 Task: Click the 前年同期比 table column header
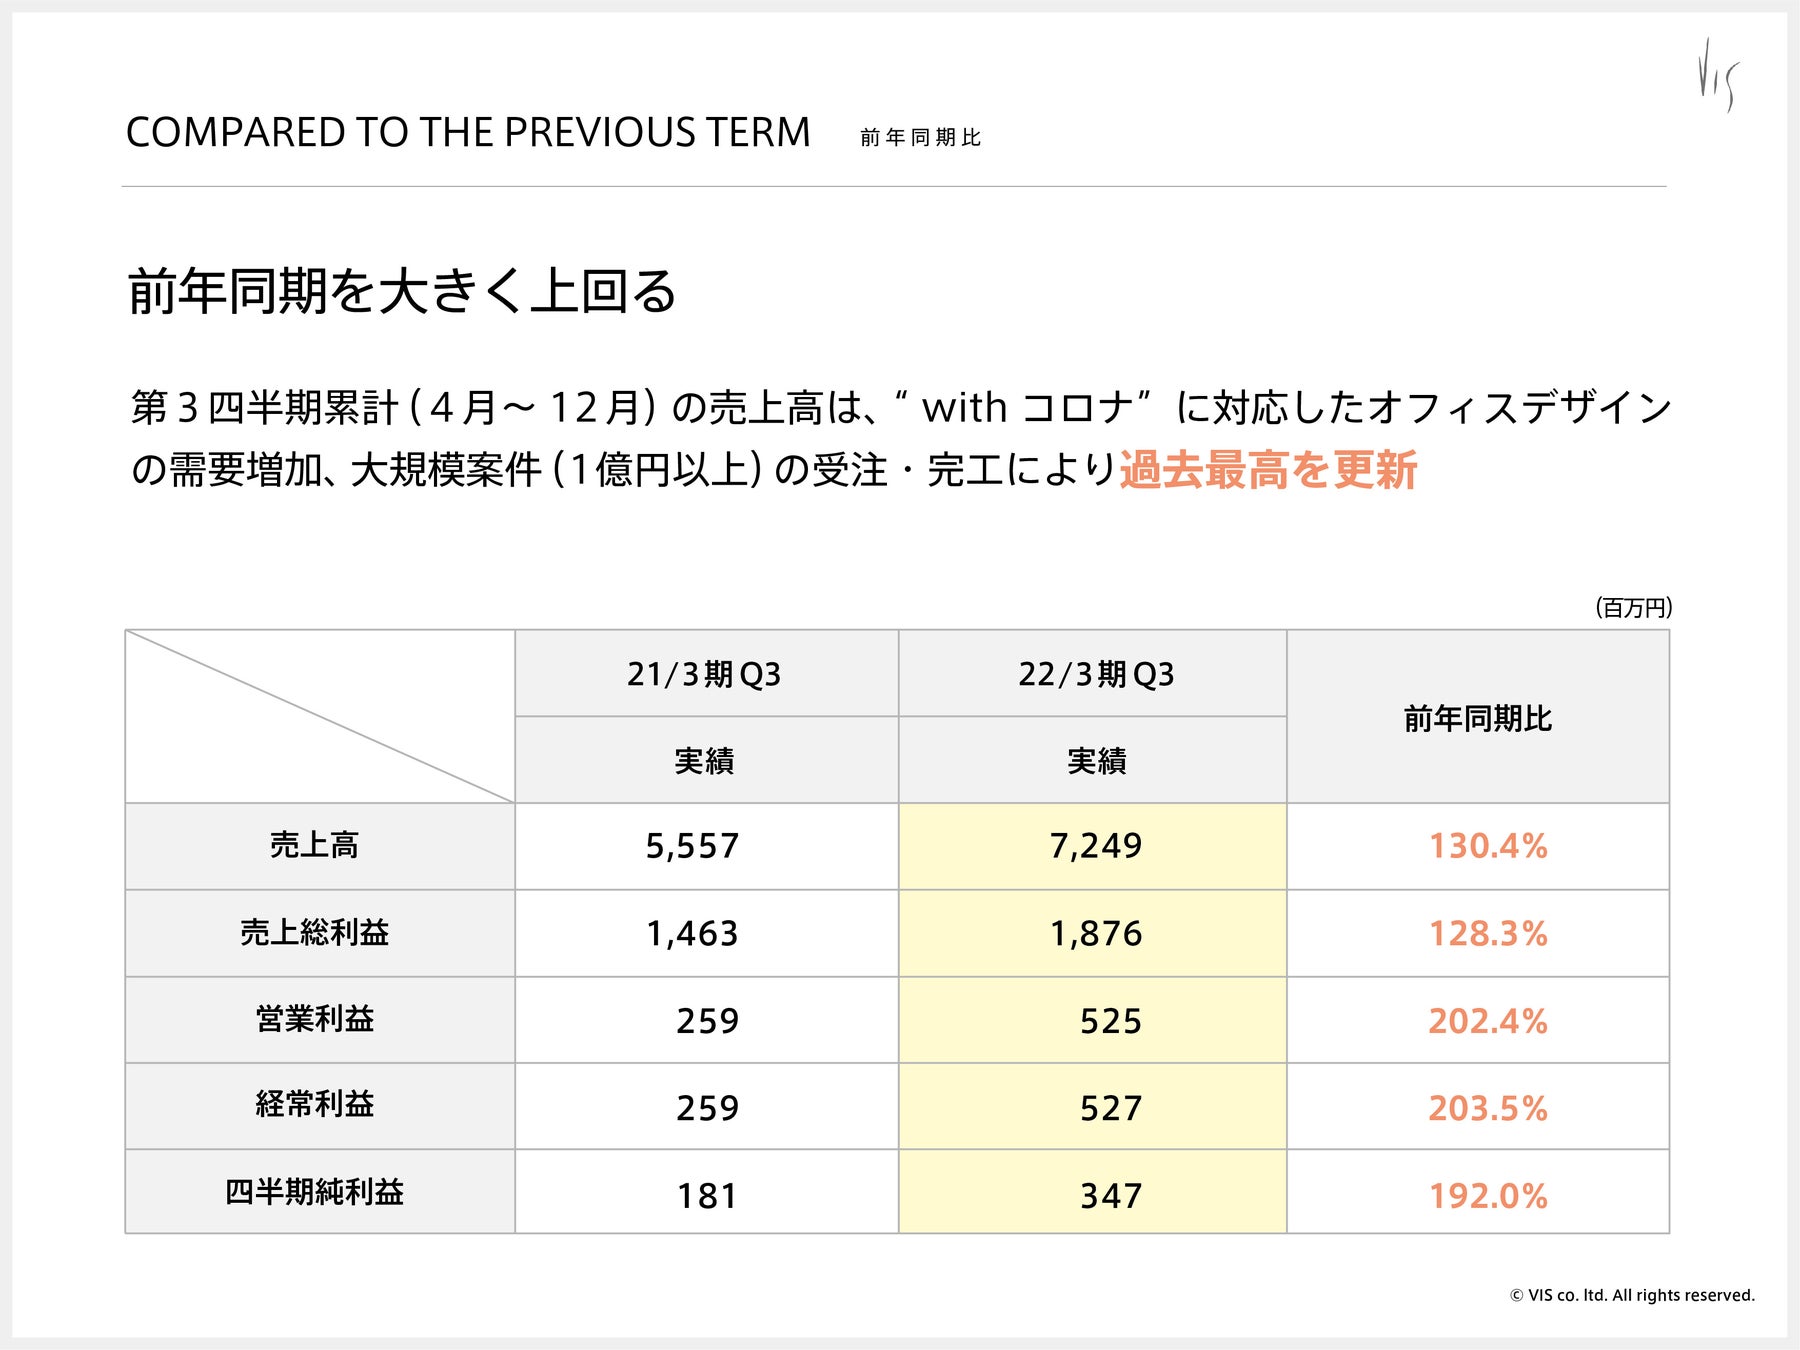tap(1477, 719)
